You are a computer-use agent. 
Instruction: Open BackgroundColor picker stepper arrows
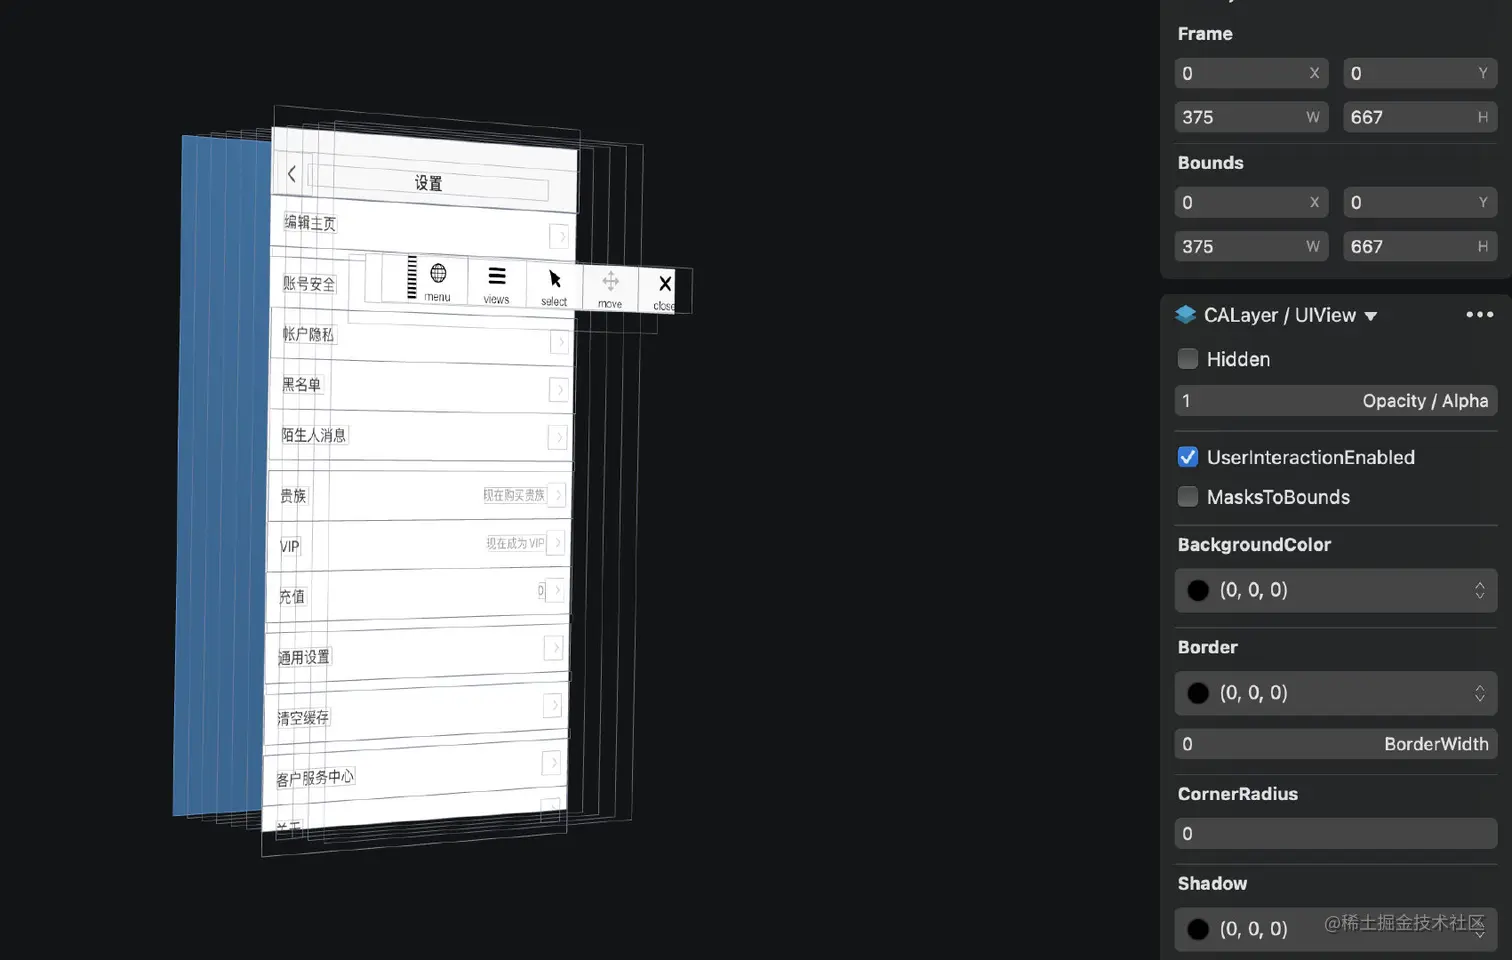coord(1480,590)
